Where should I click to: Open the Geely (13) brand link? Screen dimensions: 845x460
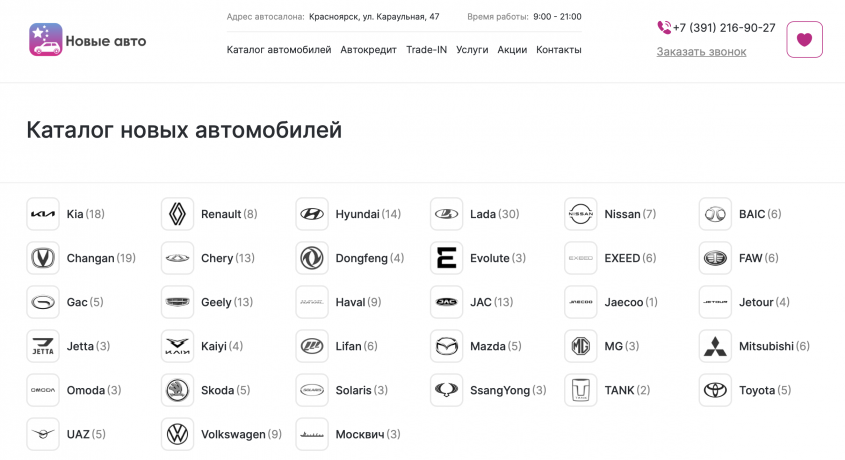click(227, 302)
